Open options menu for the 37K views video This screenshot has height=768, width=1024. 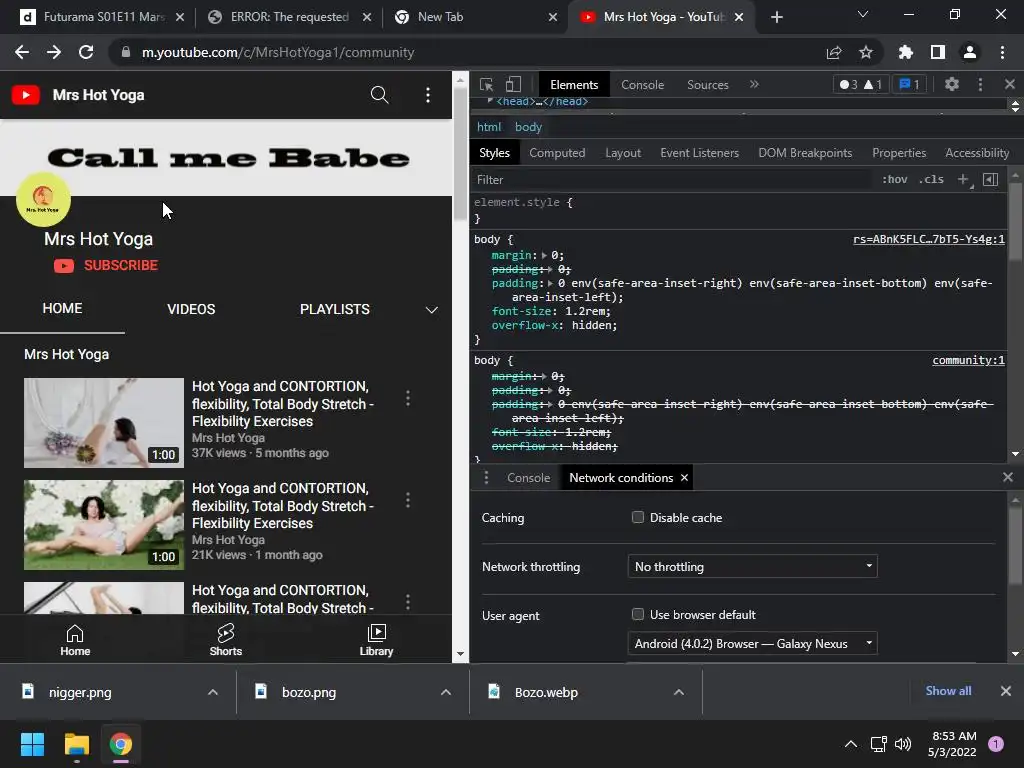point(408,398)
